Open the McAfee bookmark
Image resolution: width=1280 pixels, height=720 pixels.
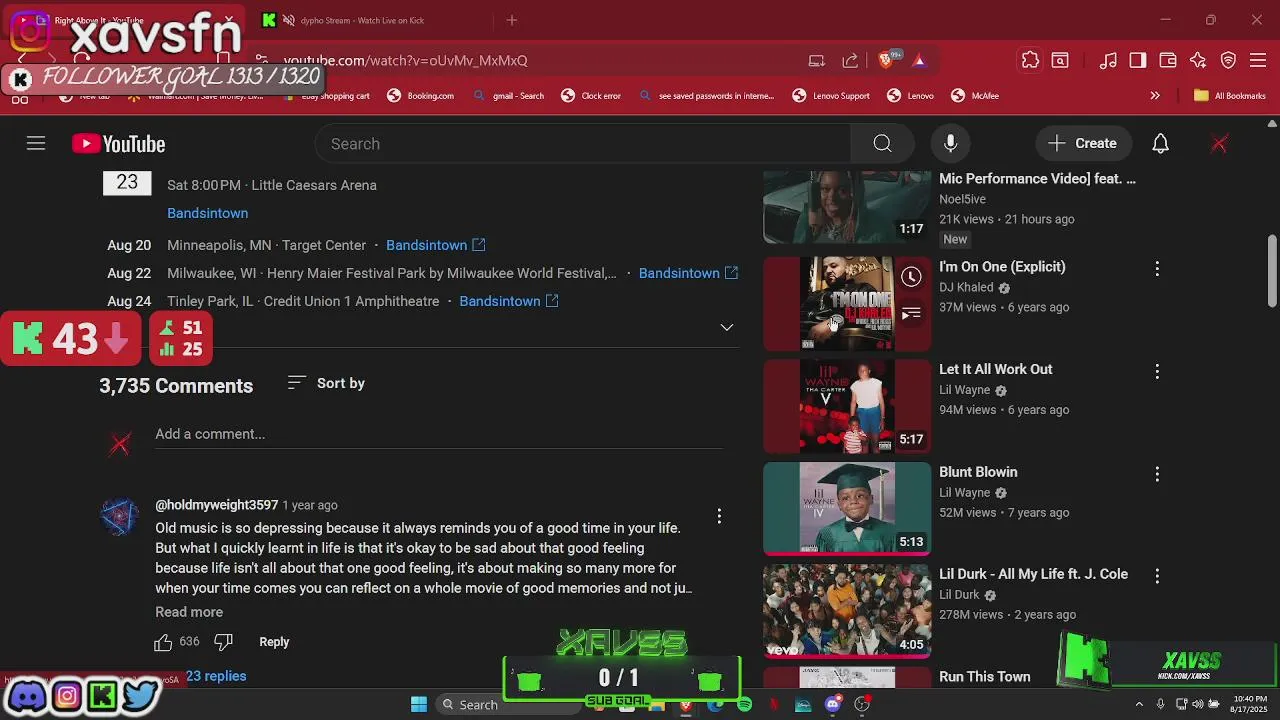click(975, 96)
